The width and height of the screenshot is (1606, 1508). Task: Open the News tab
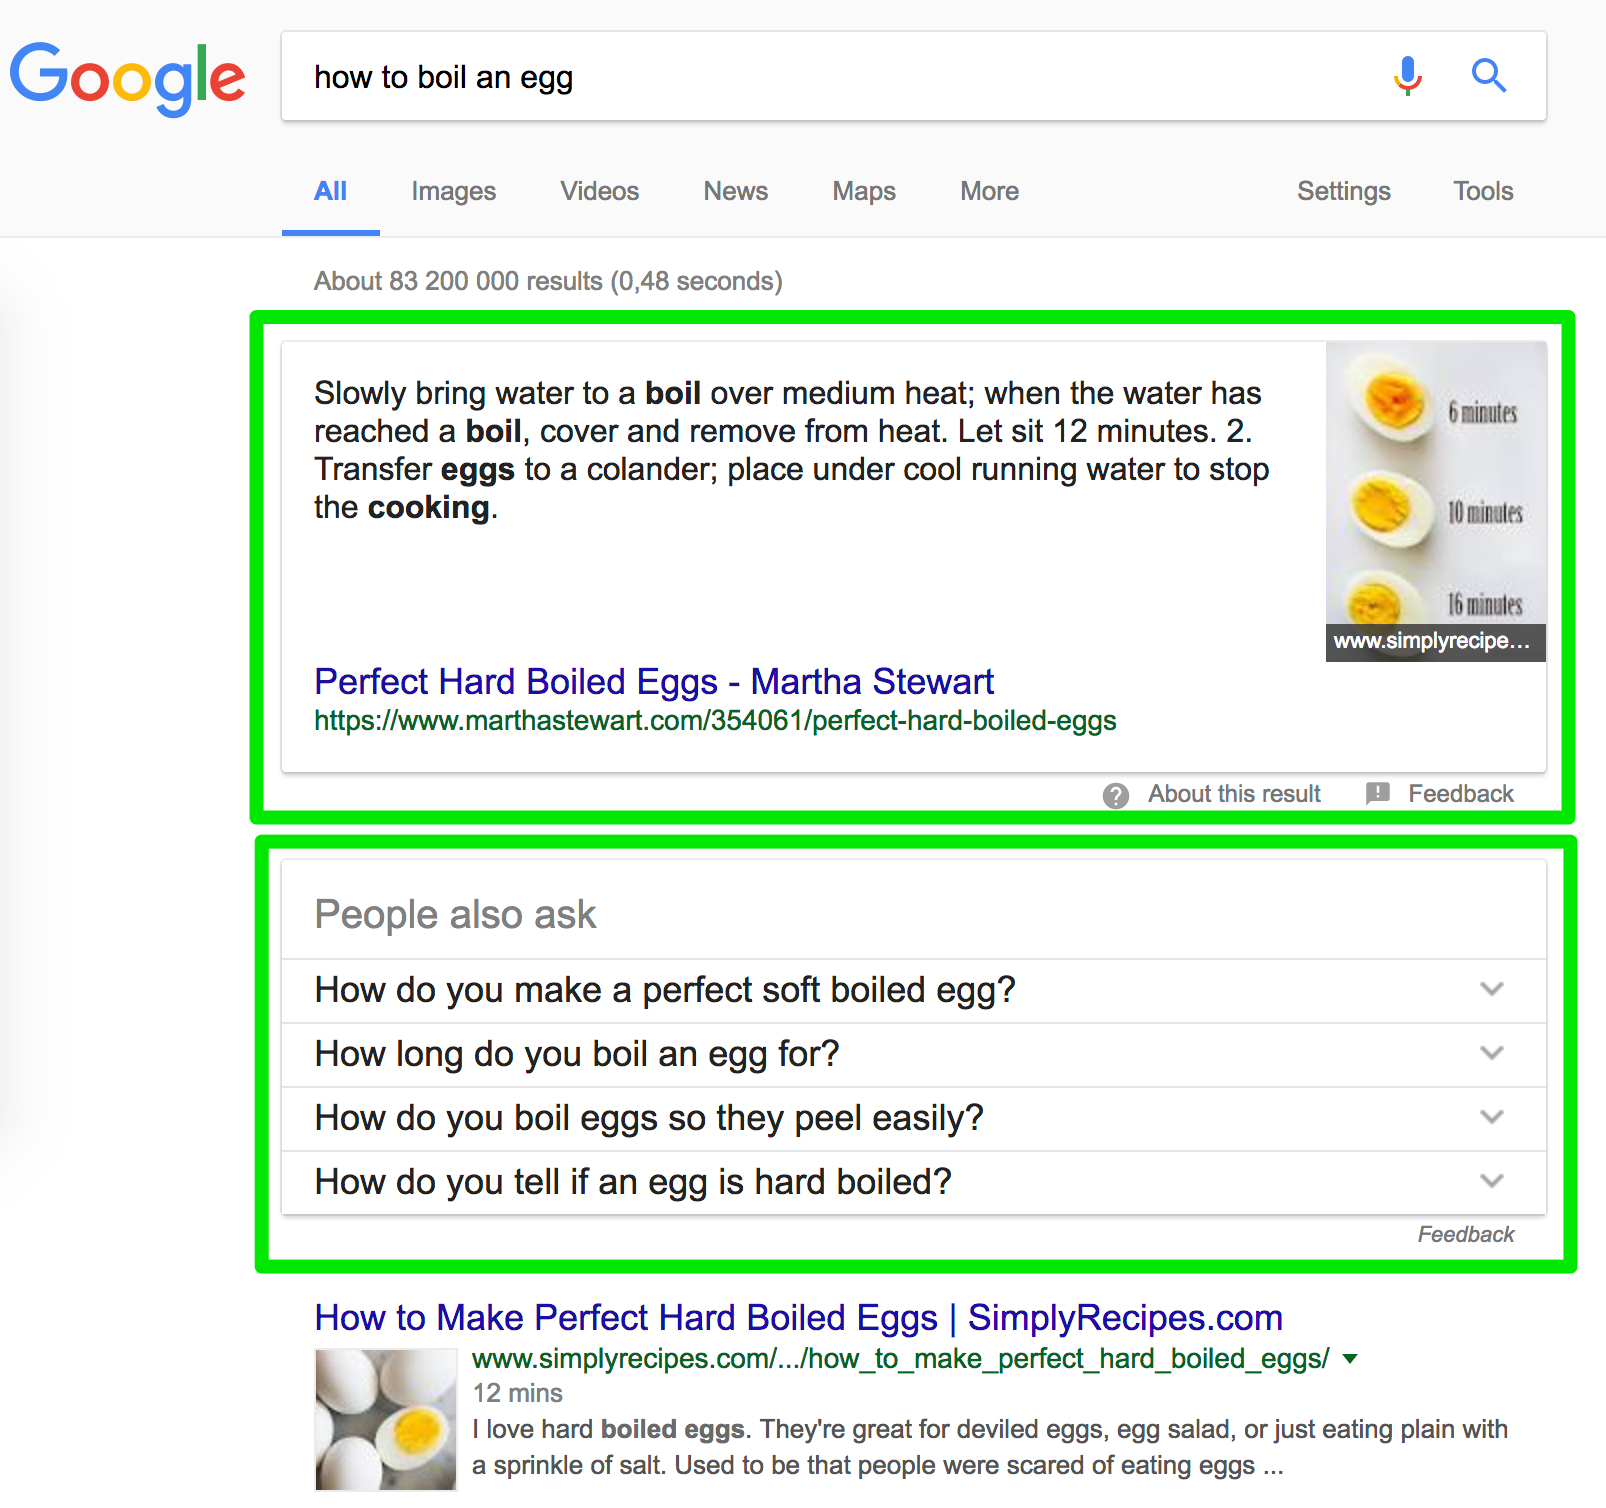click(736, 191)
